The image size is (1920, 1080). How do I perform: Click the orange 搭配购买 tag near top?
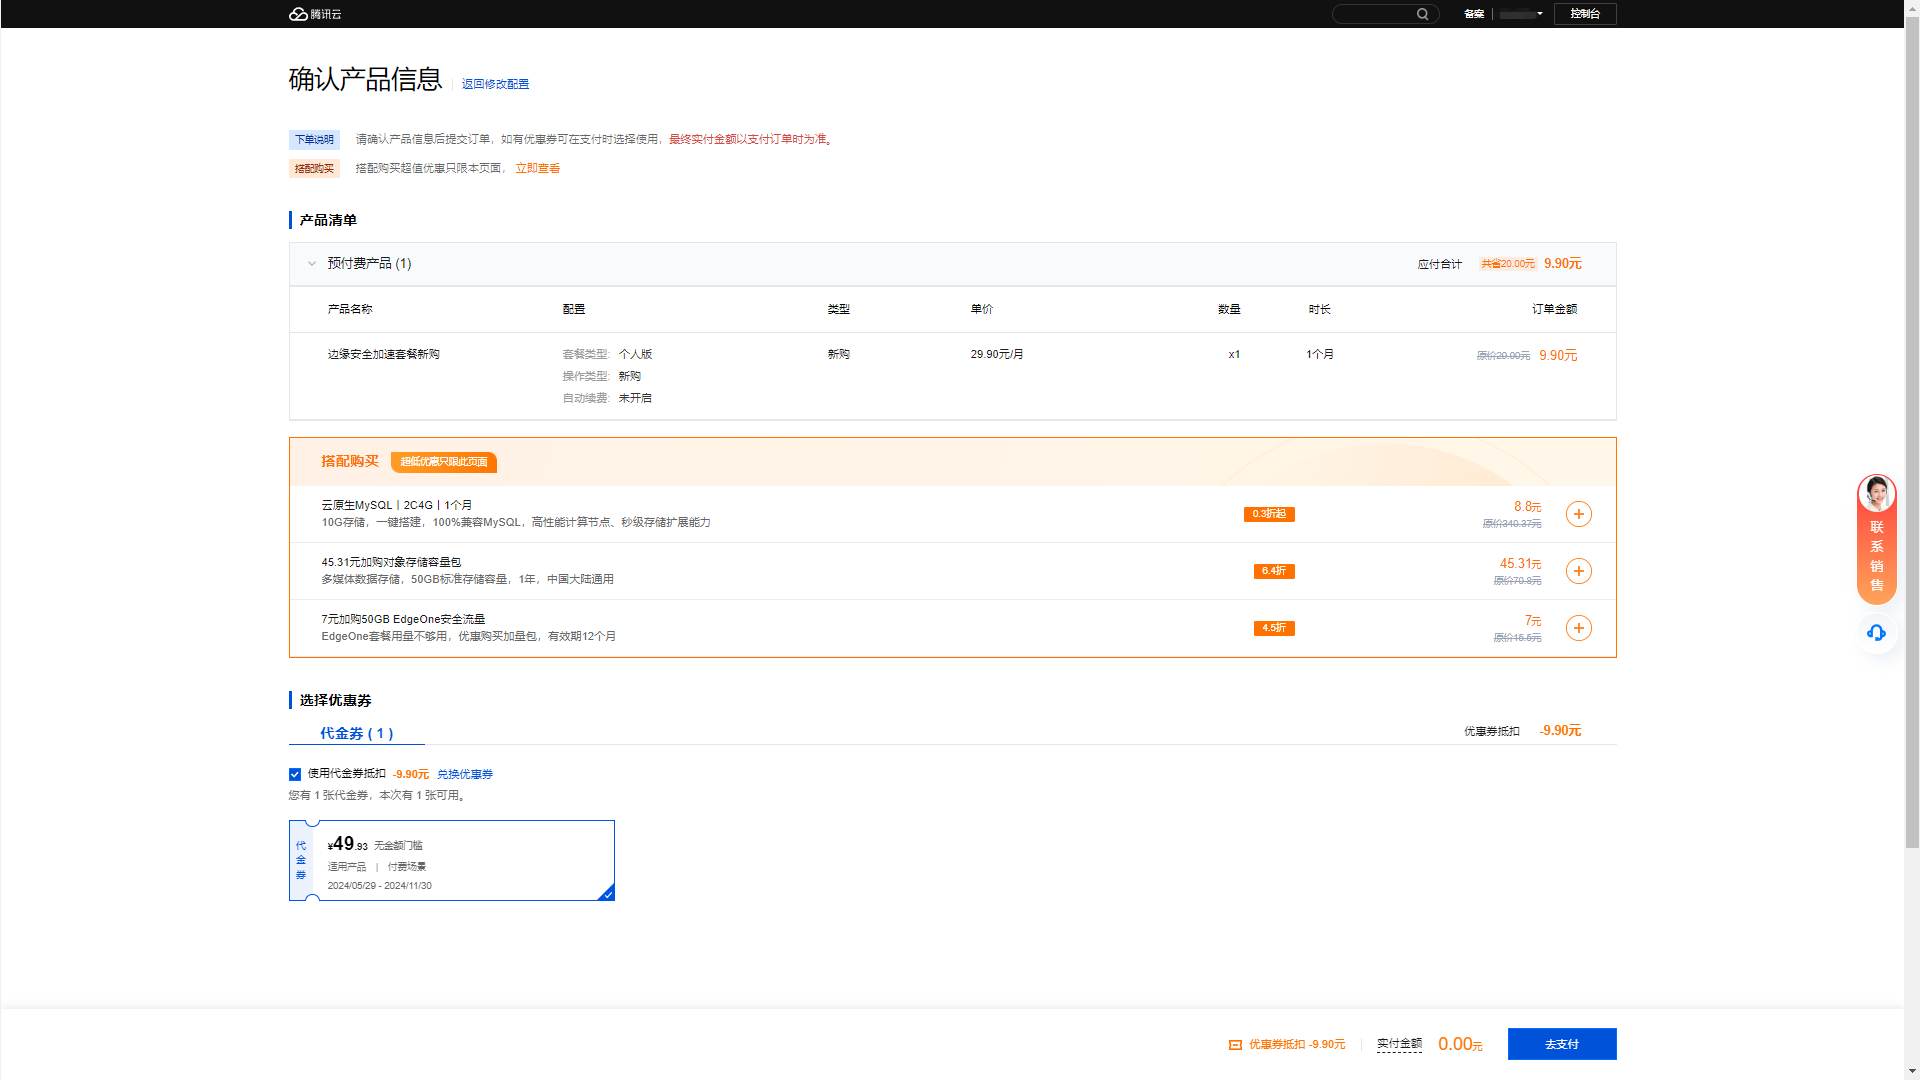click(x=314, y=169)
